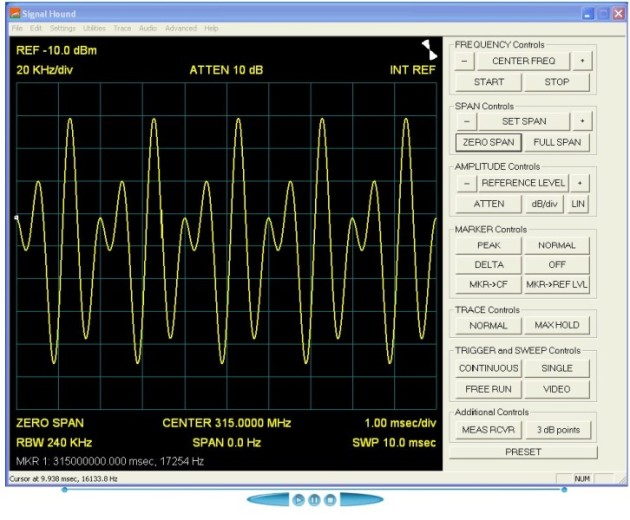This screenshot has width=630, height=520.
Task: Click the left handle of the playback timeline slider
Action: [65, 489]
